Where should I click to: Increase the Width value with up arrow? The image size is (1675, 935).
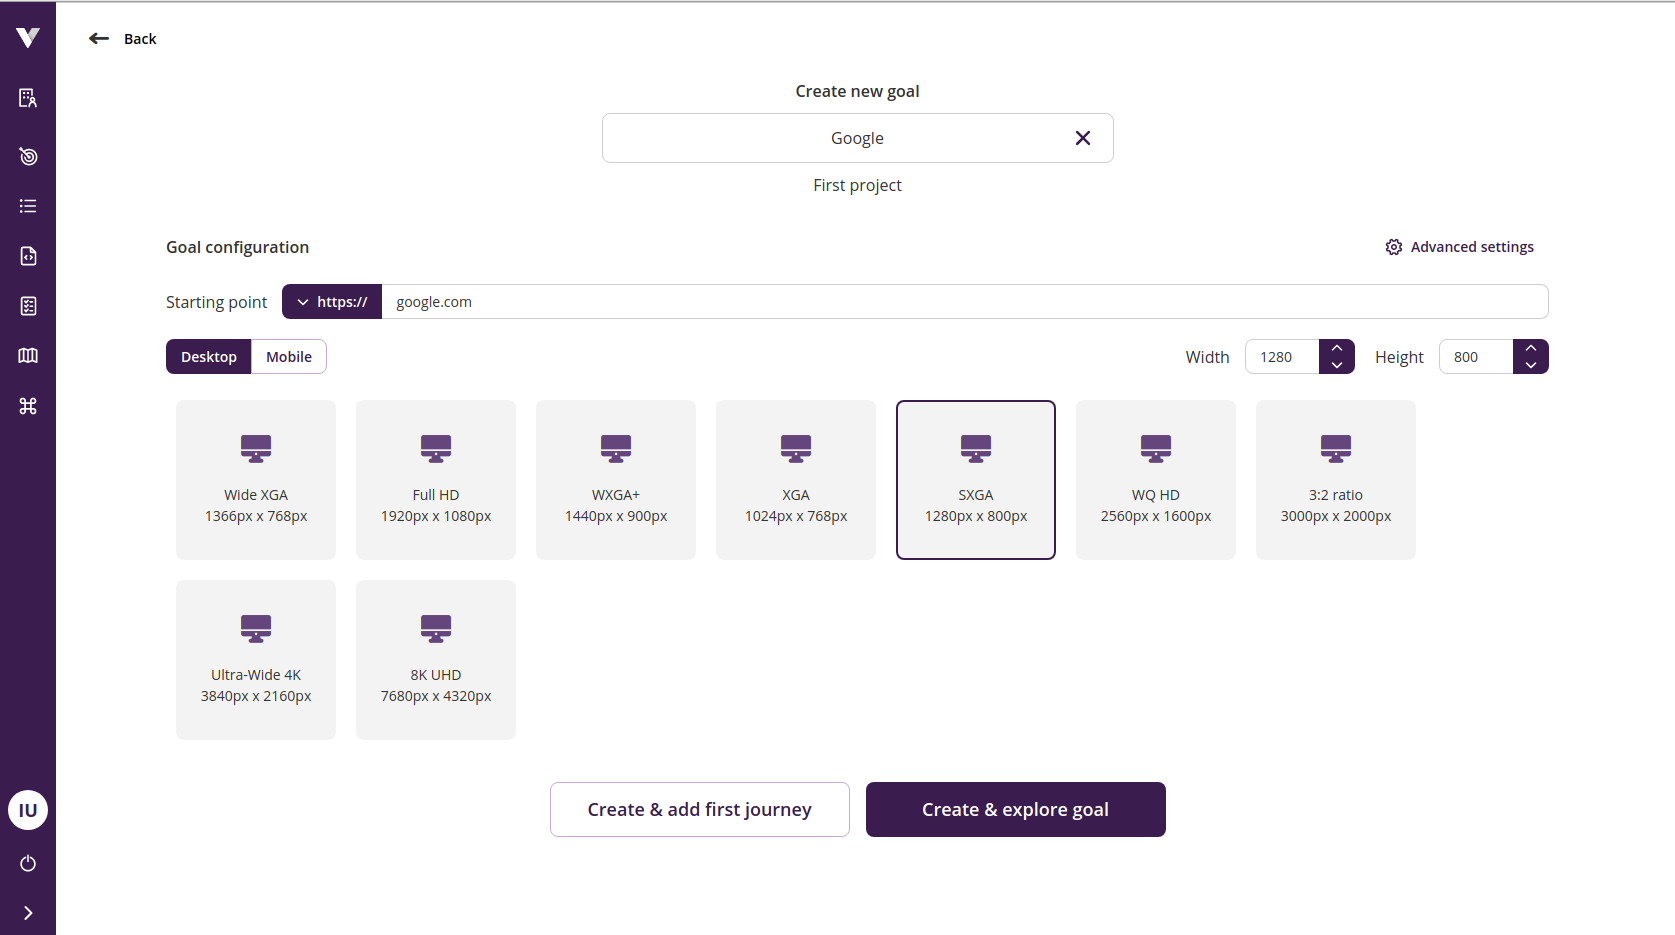tap(1337, 348)
